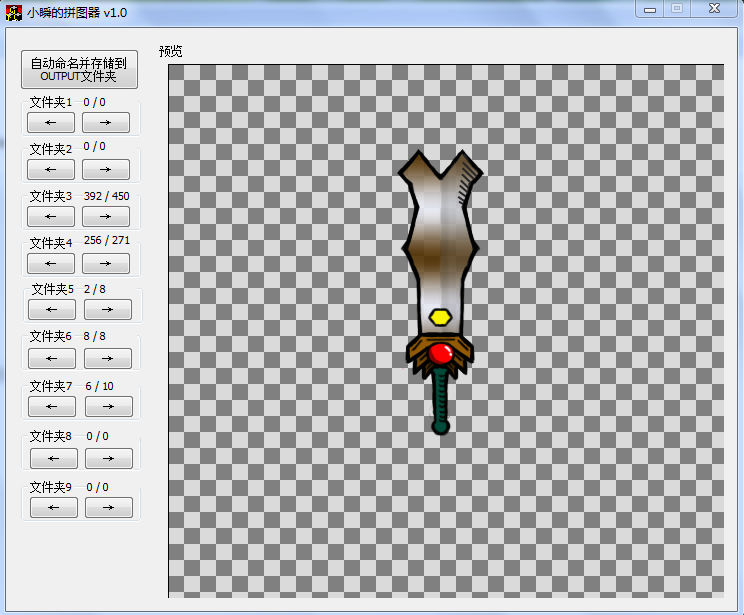
Task: Click the 预览 preview label
Action: tap(171, 51)
